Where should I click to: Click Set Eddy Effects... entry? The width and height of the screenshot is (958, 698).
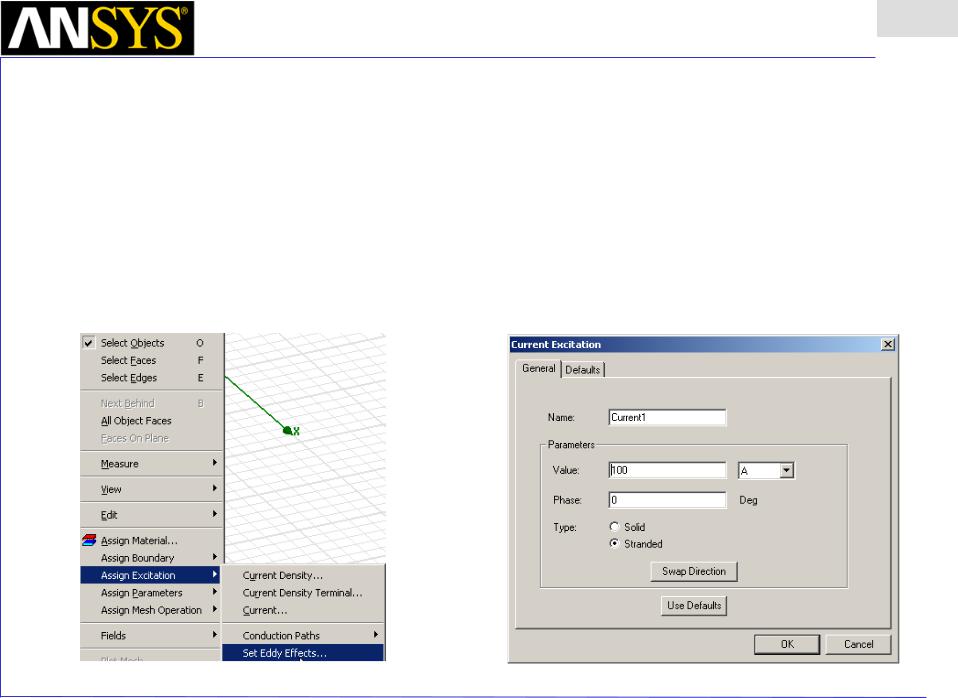click(x=303, y=653)
